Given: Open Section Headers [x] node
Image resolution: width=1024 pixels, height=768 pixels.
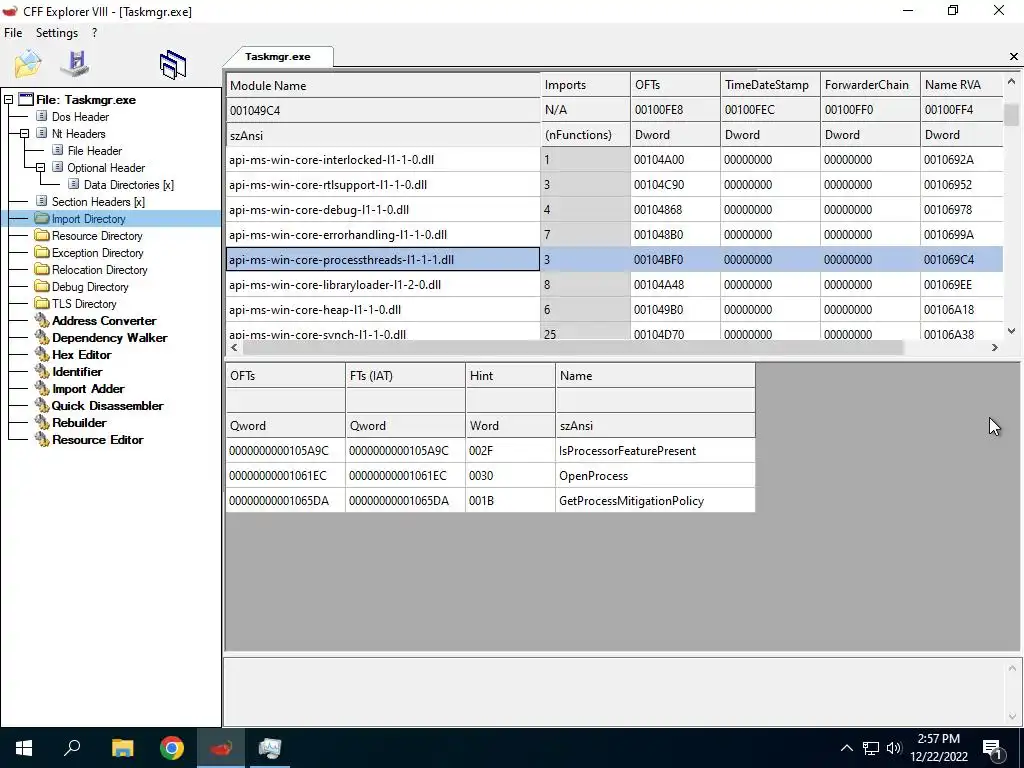Looking at the screenshot, I should point(98,202).
